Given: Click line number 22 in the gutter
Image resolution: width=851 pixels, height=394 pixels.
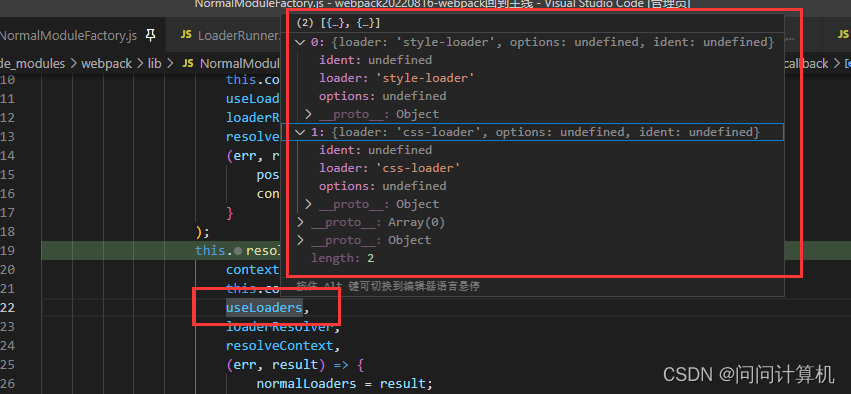Looking at the screenshot, I should tap(8, 308).
